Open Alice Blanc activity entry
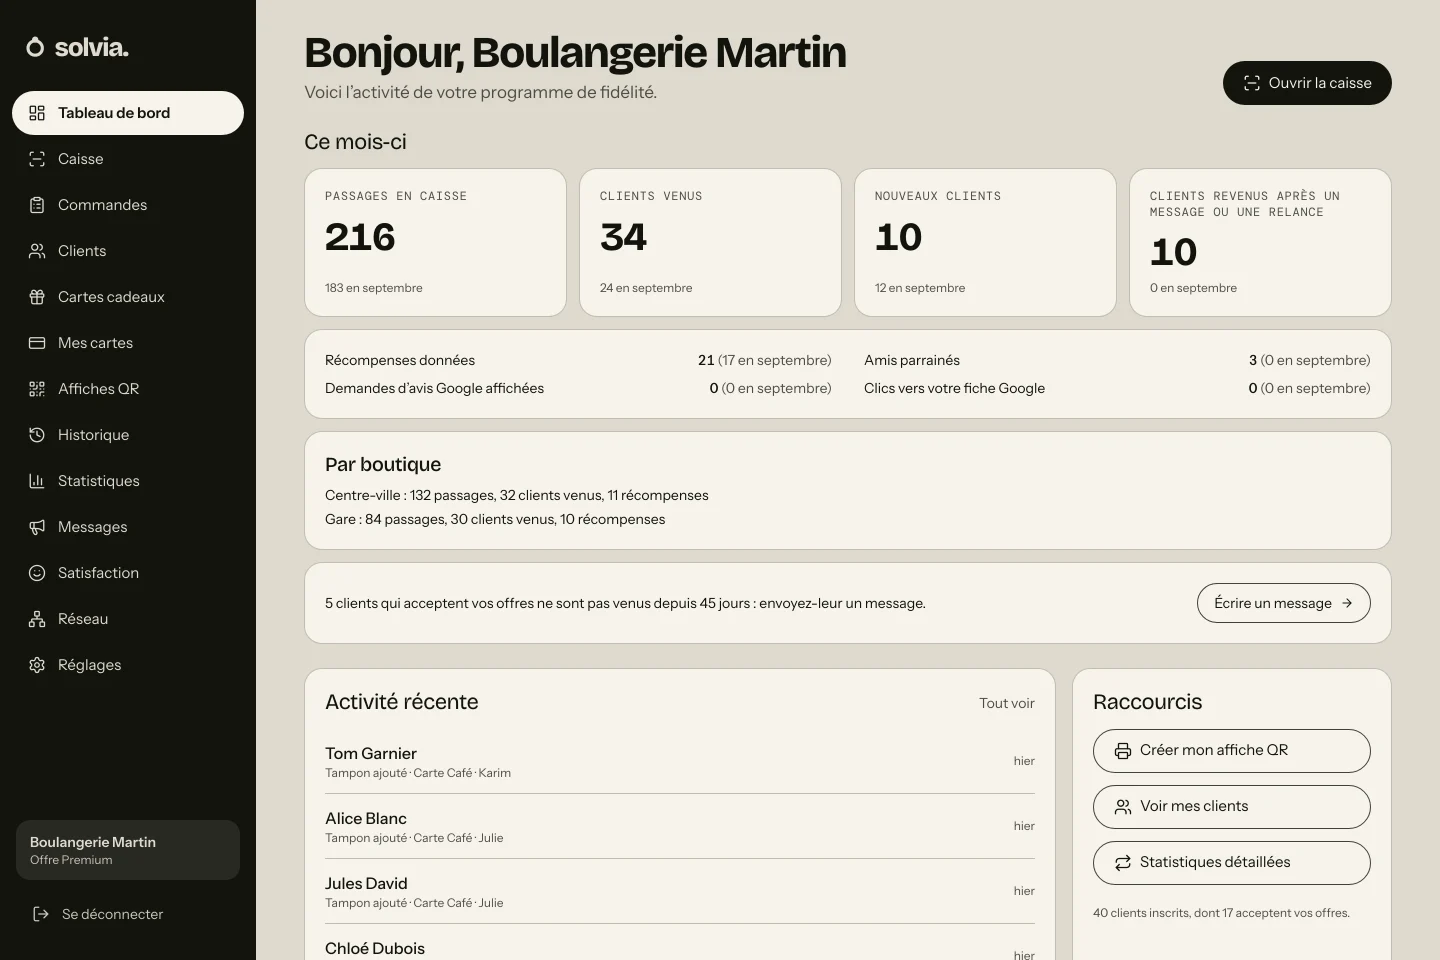 [680, 826]
